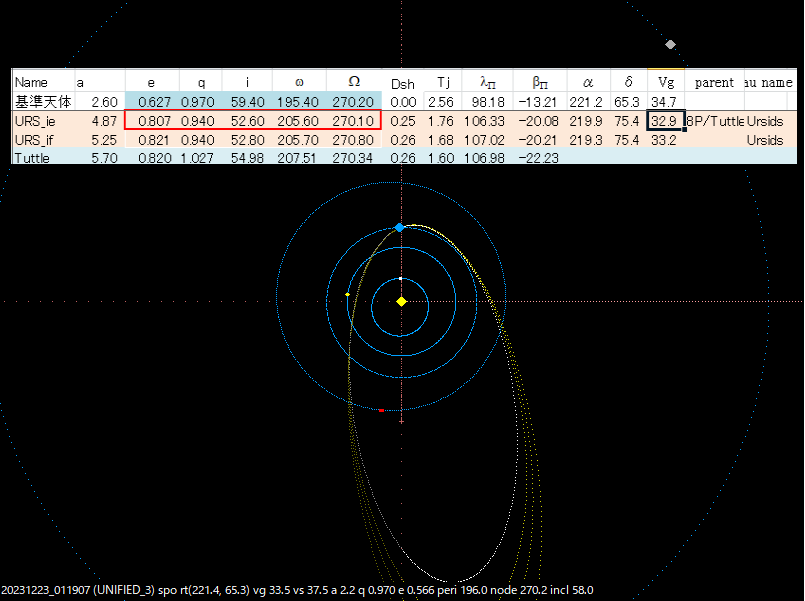Select the Tuttle row at the table bottom
805x601 pixels.
click(40, 156)
